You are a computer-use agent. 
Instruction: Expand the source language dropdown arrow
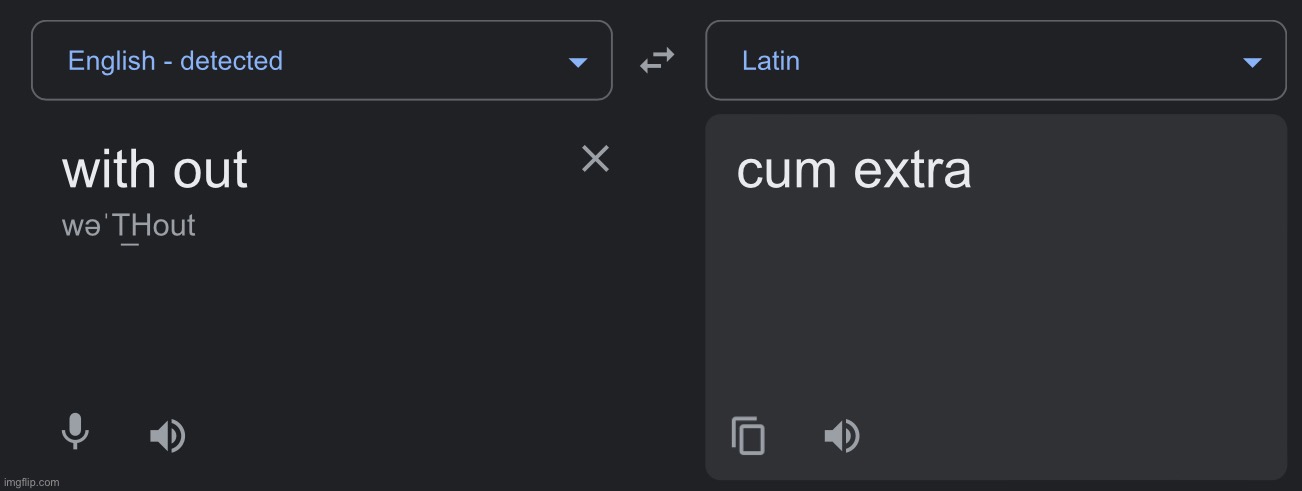[577, 62]
